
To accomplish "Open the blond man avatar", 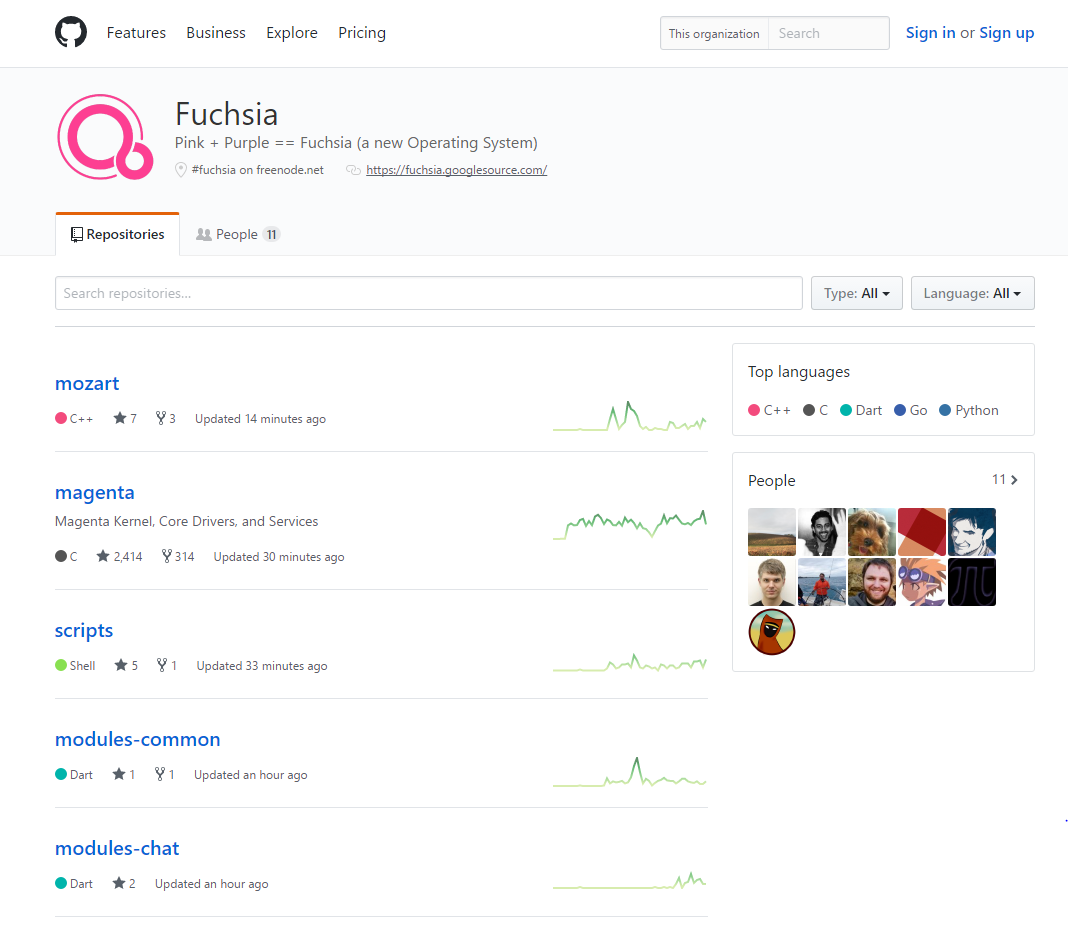I will (772, 582).
